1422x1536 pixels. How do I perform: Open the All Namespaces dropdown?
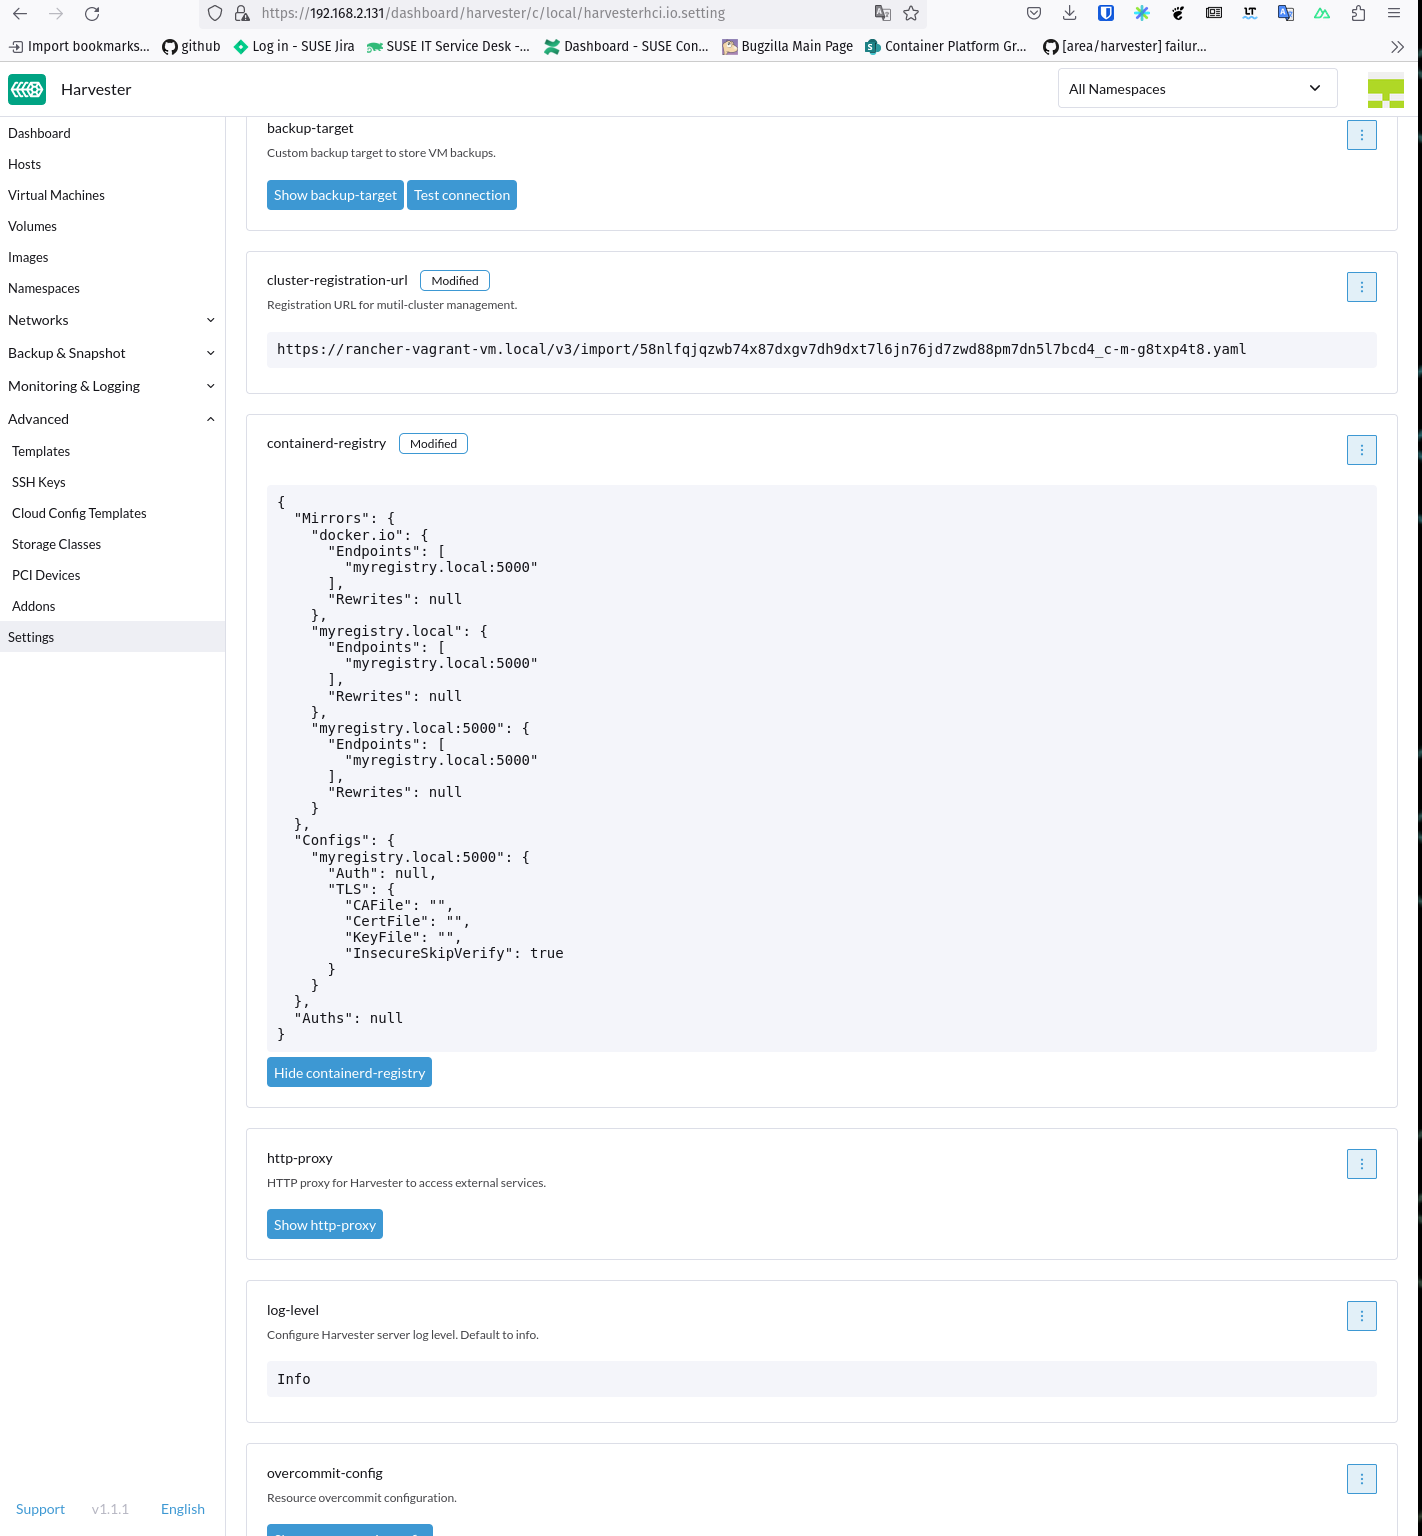[1197, 88]
